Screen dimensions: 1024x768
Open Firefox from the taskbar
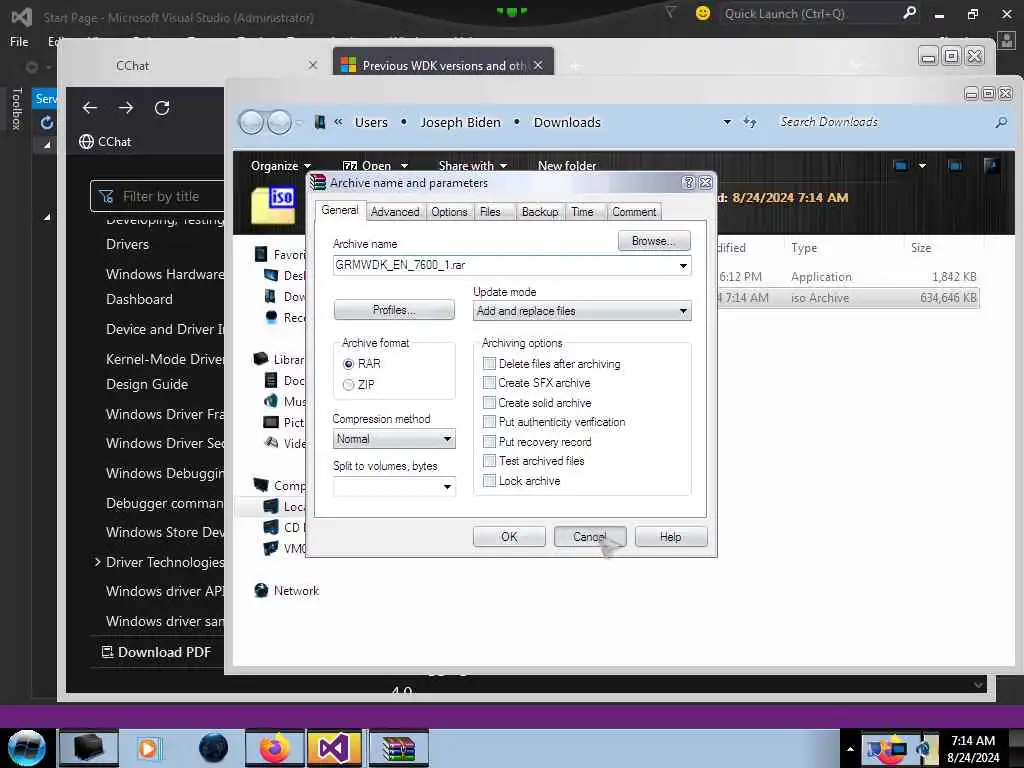[x=274, y=748]
